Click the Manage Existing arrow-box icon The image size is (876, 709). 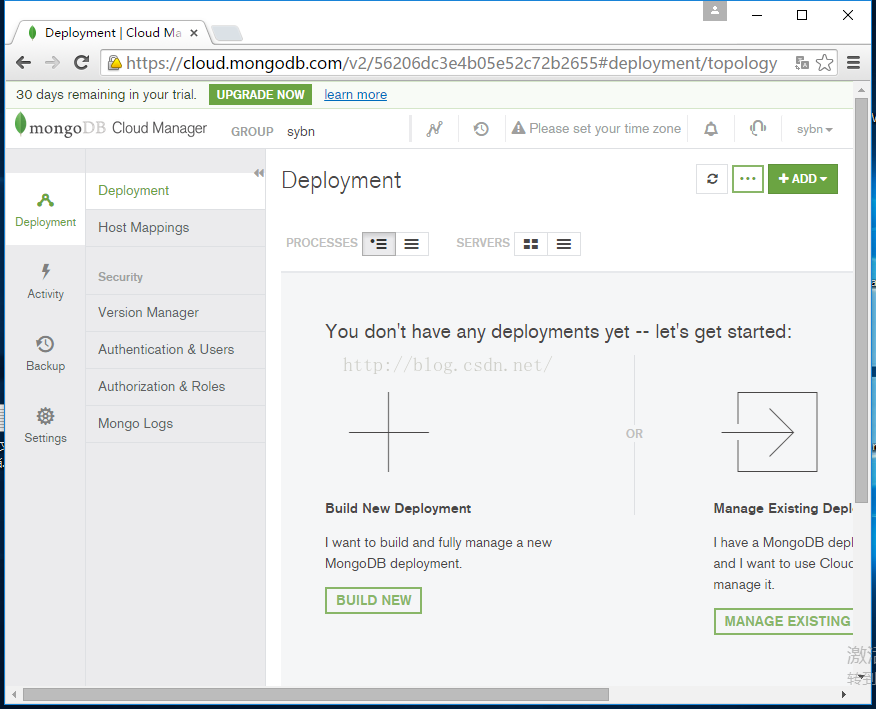point(769,432)
